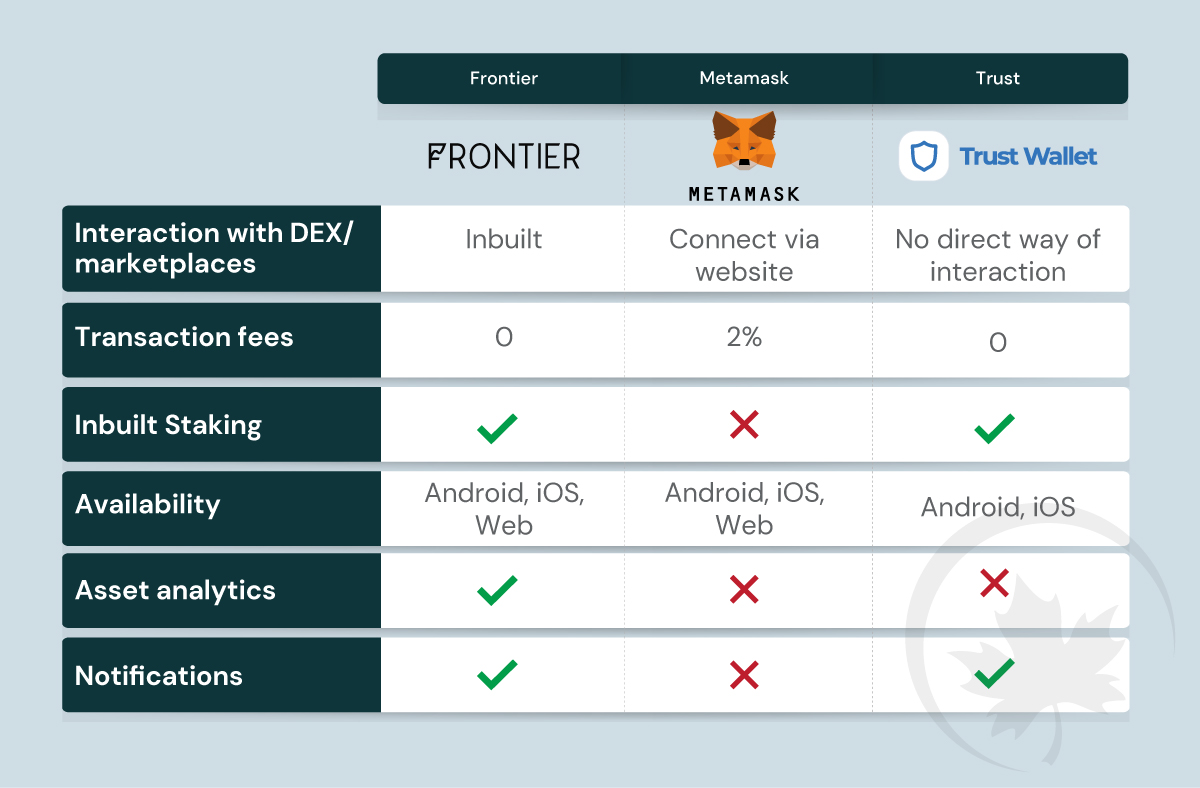Viewport: 1200px width, 788px height.
Task: Click the Metamask fox logo
Action: tap(744, 140)
